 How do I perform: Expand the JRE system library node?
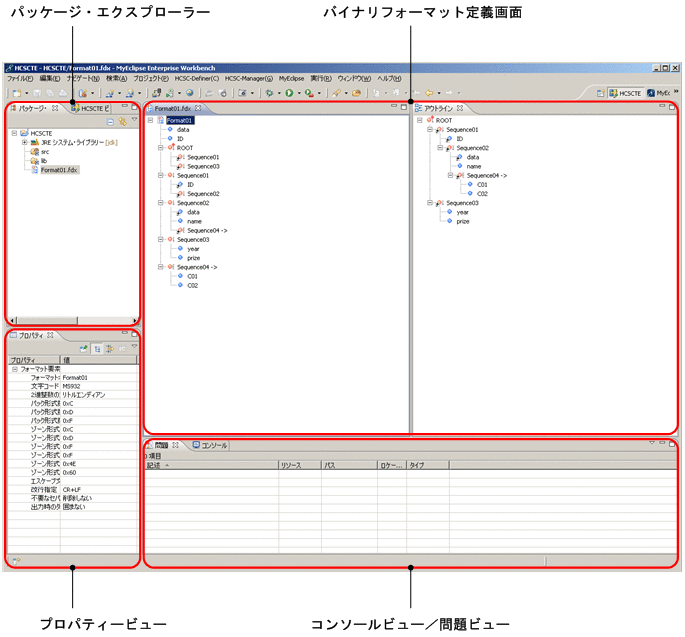[24, 142]
